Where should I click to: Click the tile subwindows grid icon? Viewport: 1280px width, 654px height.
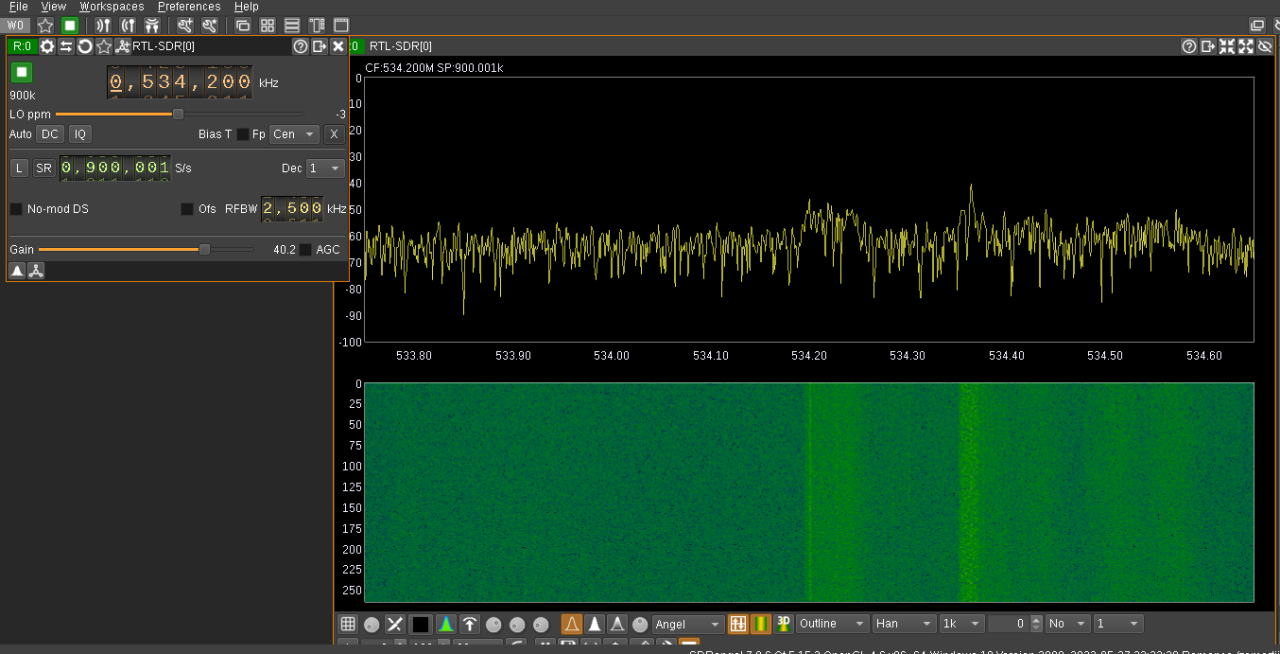point(267,25)
